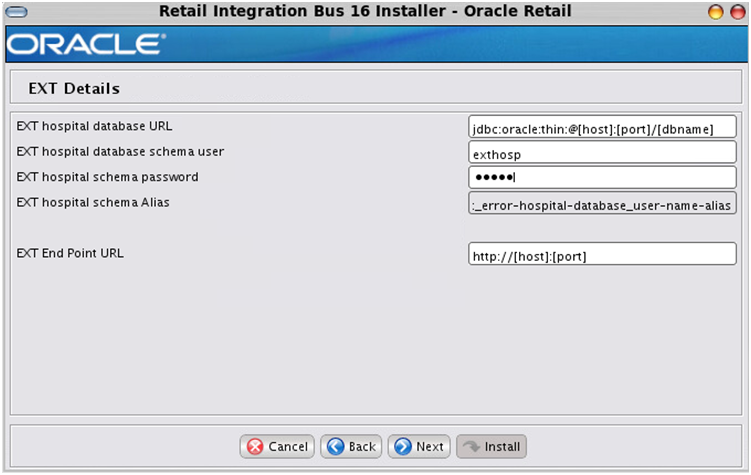The height and width of the screenshot is (475, 751).
Task: Click the red X icon on Cancel
Action: (x=255, y=446)
